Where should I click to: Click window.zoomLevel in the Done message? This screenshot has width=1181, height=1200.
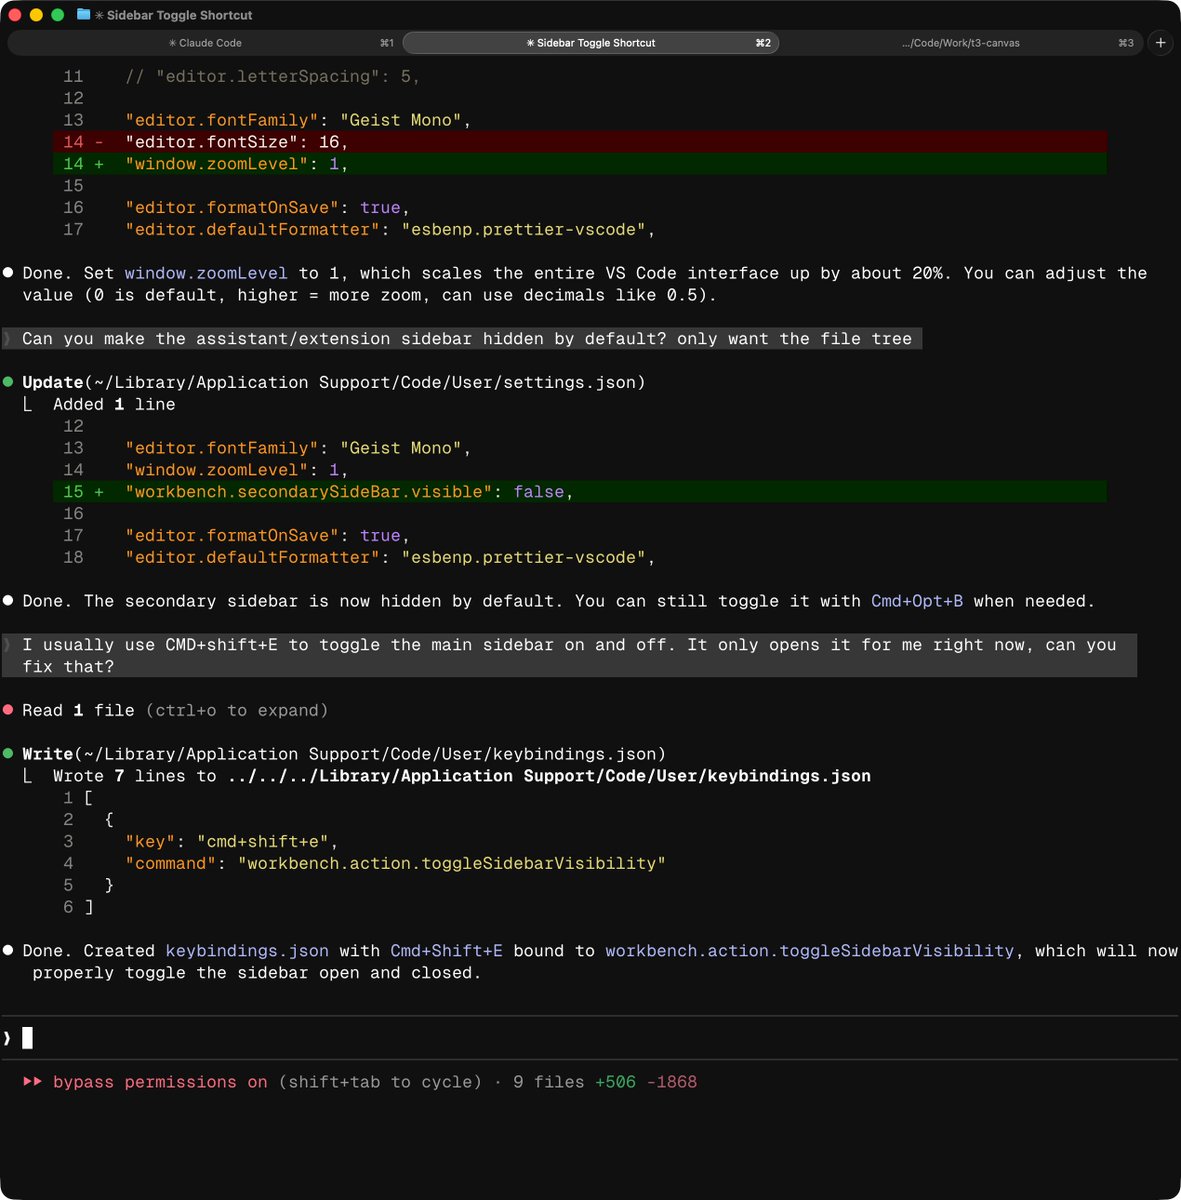(x=206, y=273)
